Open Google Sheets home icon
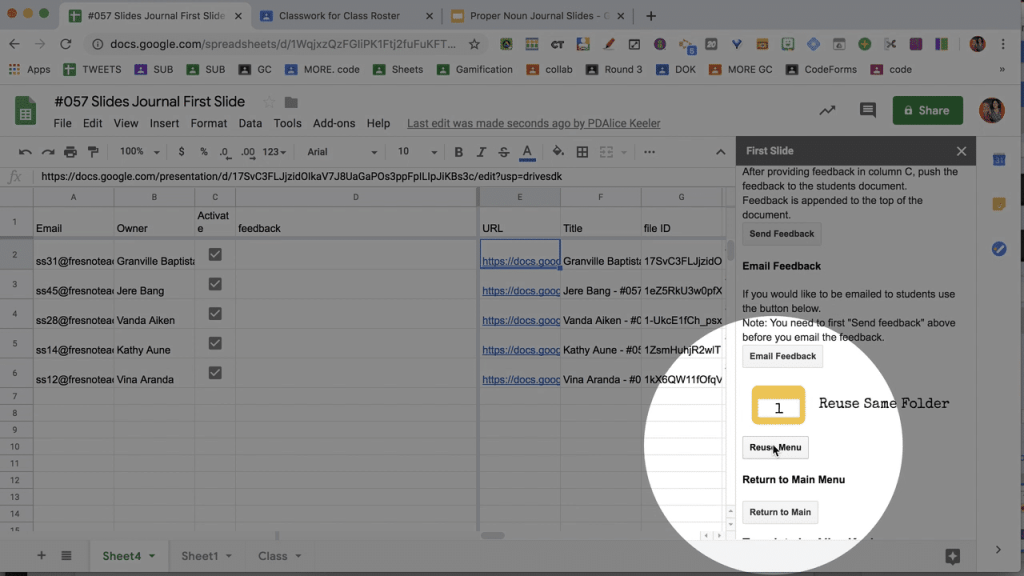The width and height of the screenshot is (1024, 576). tap(25, 110)
